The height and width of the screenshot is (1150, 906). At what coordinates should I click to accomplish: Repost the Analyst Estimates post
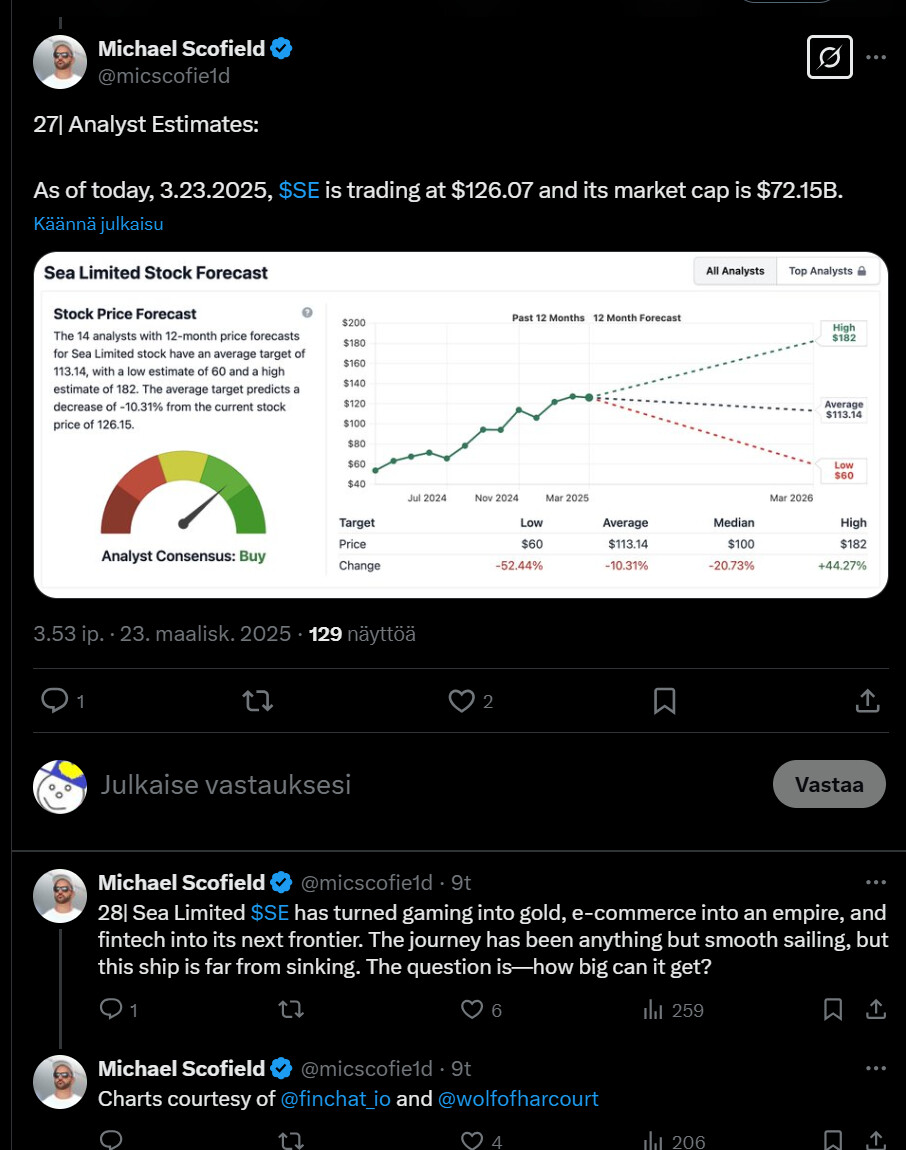tap(258, 701)
